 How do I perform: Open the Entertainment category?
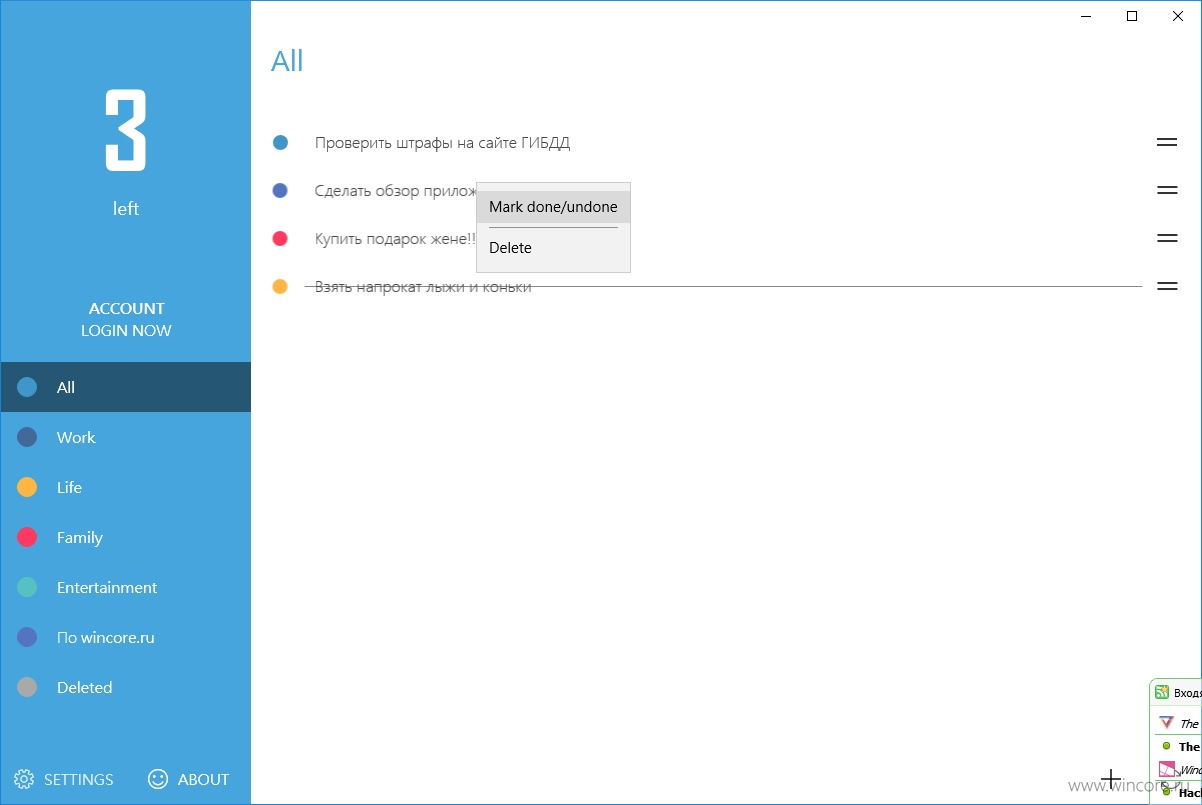(x=126, y=587)
